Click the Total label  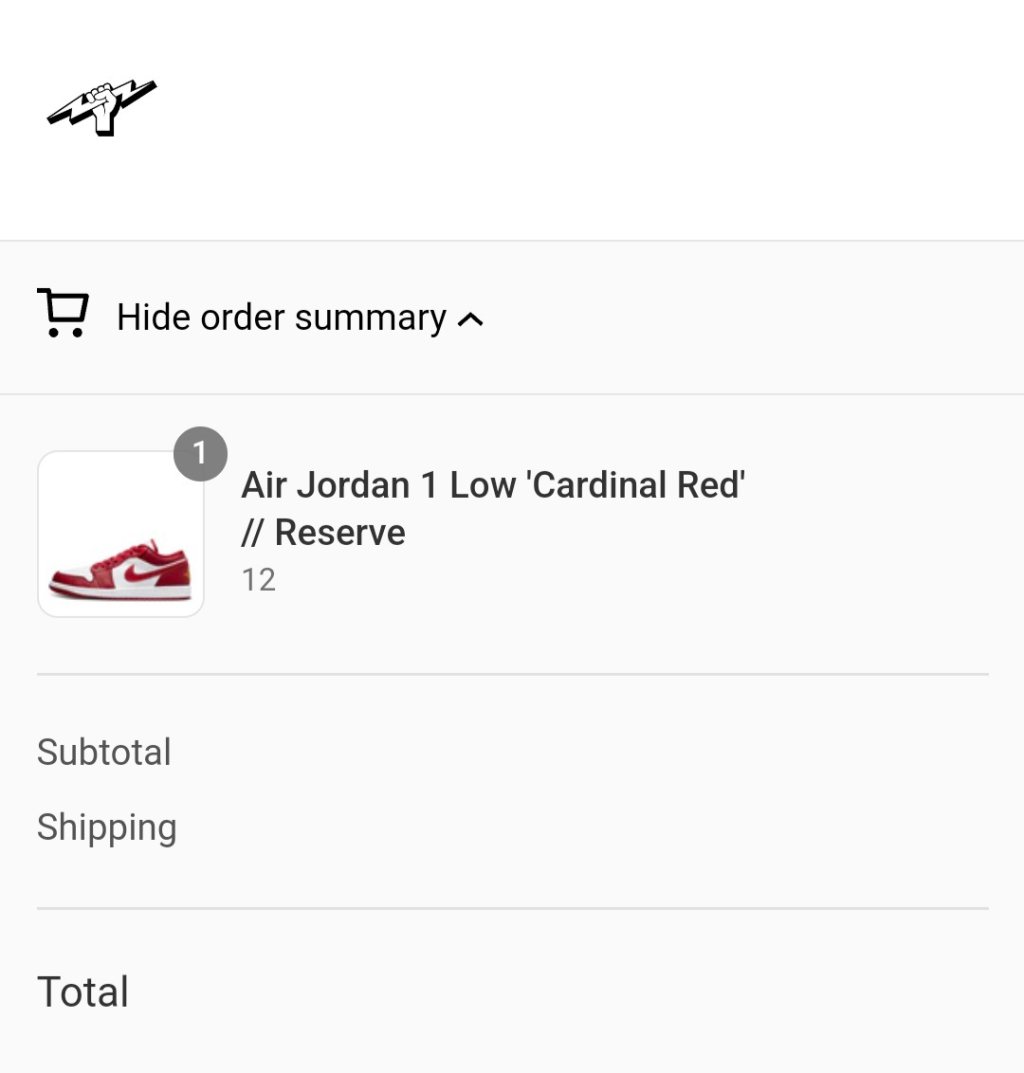pyautogui.click(x=83, y=992)
